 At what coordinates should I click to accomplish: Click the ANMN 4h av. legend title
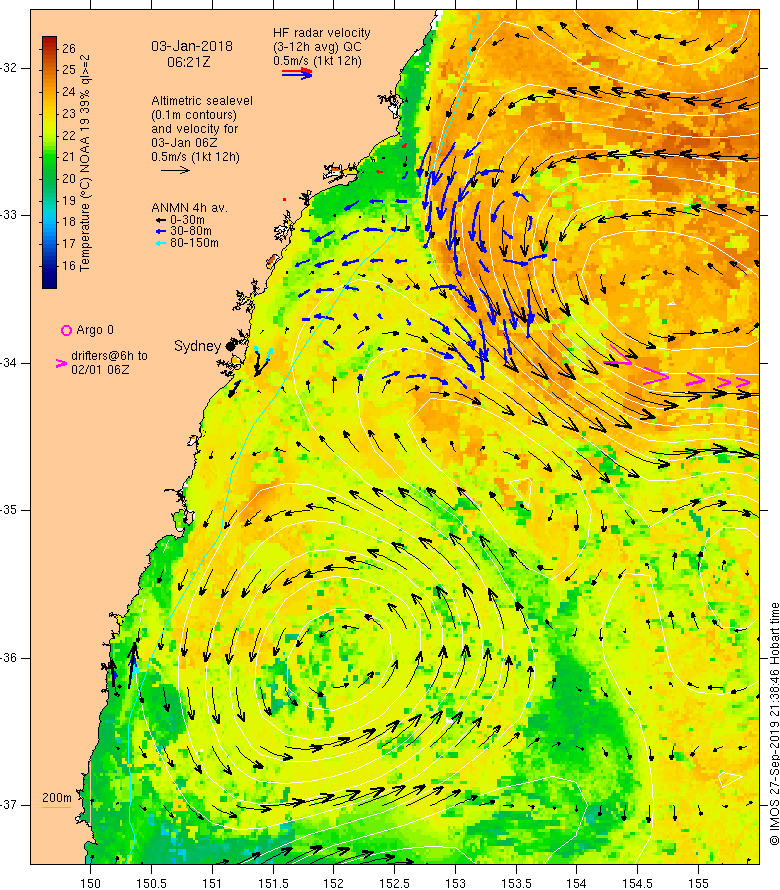pos(190,208)
